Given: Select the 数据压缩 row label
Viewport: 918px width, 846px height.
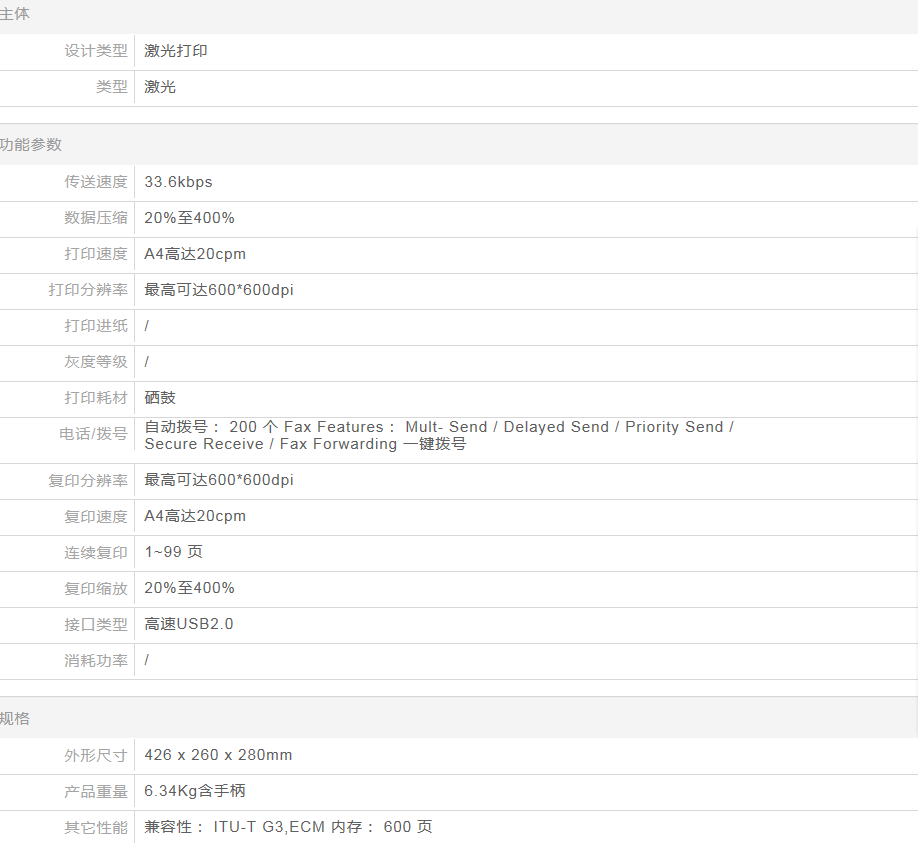Looking at the screenshot, I should click(x=96, y=218).
